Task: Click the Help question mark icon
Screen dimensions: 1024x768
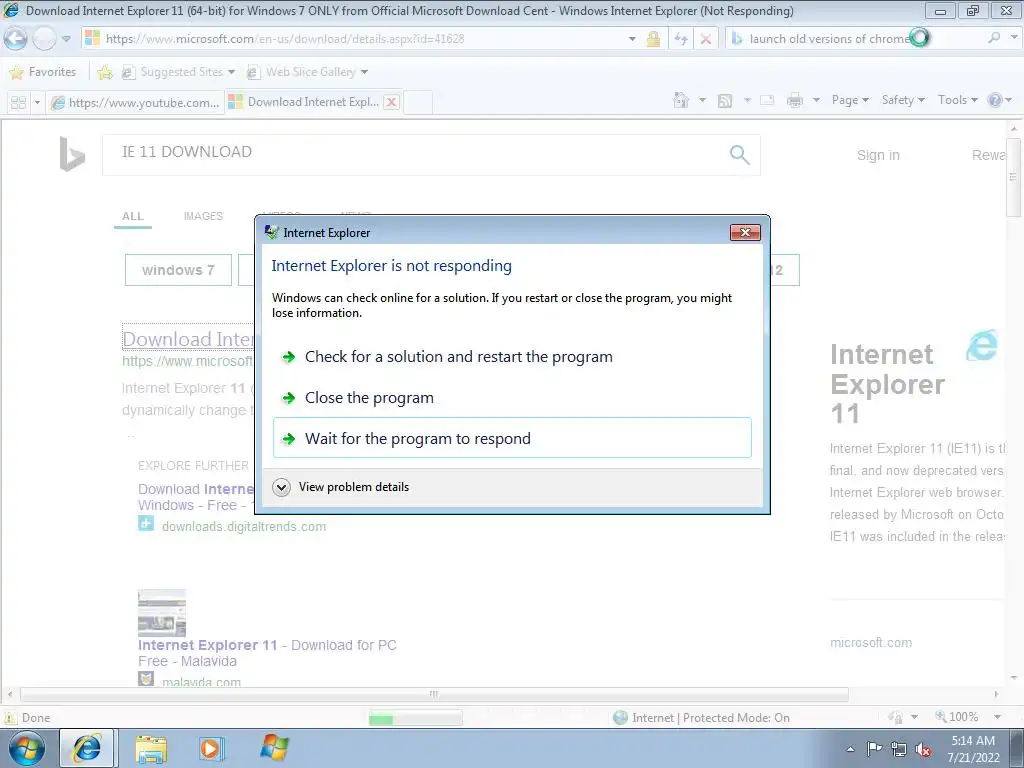Action: tap(995, 101)
